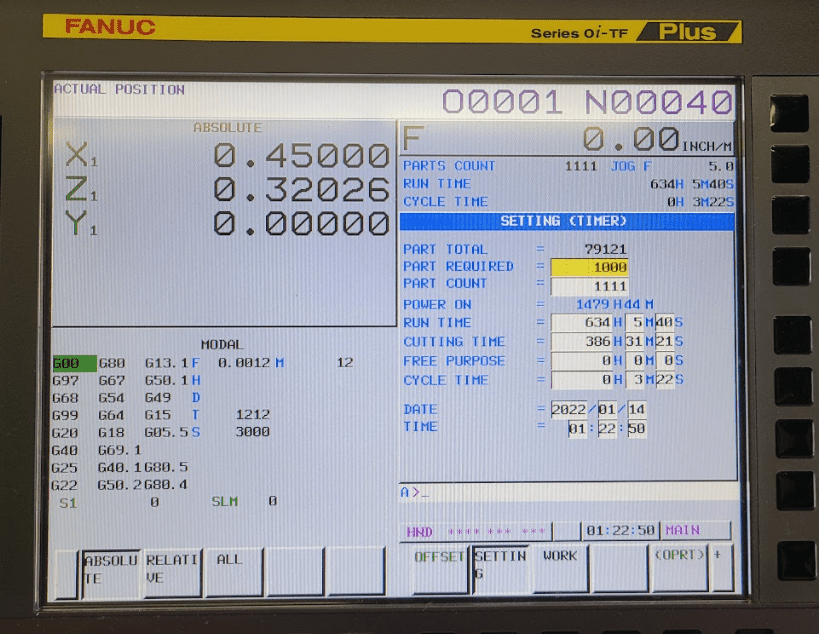
Task: Click the highlighted G00 modal code
Action: coord(74,363)
